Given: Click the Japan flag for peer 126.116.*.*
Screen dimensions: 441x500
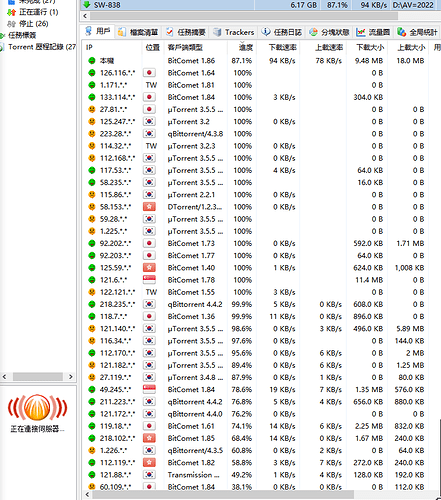Looking at the screenshot, I should tap(149, 73).
